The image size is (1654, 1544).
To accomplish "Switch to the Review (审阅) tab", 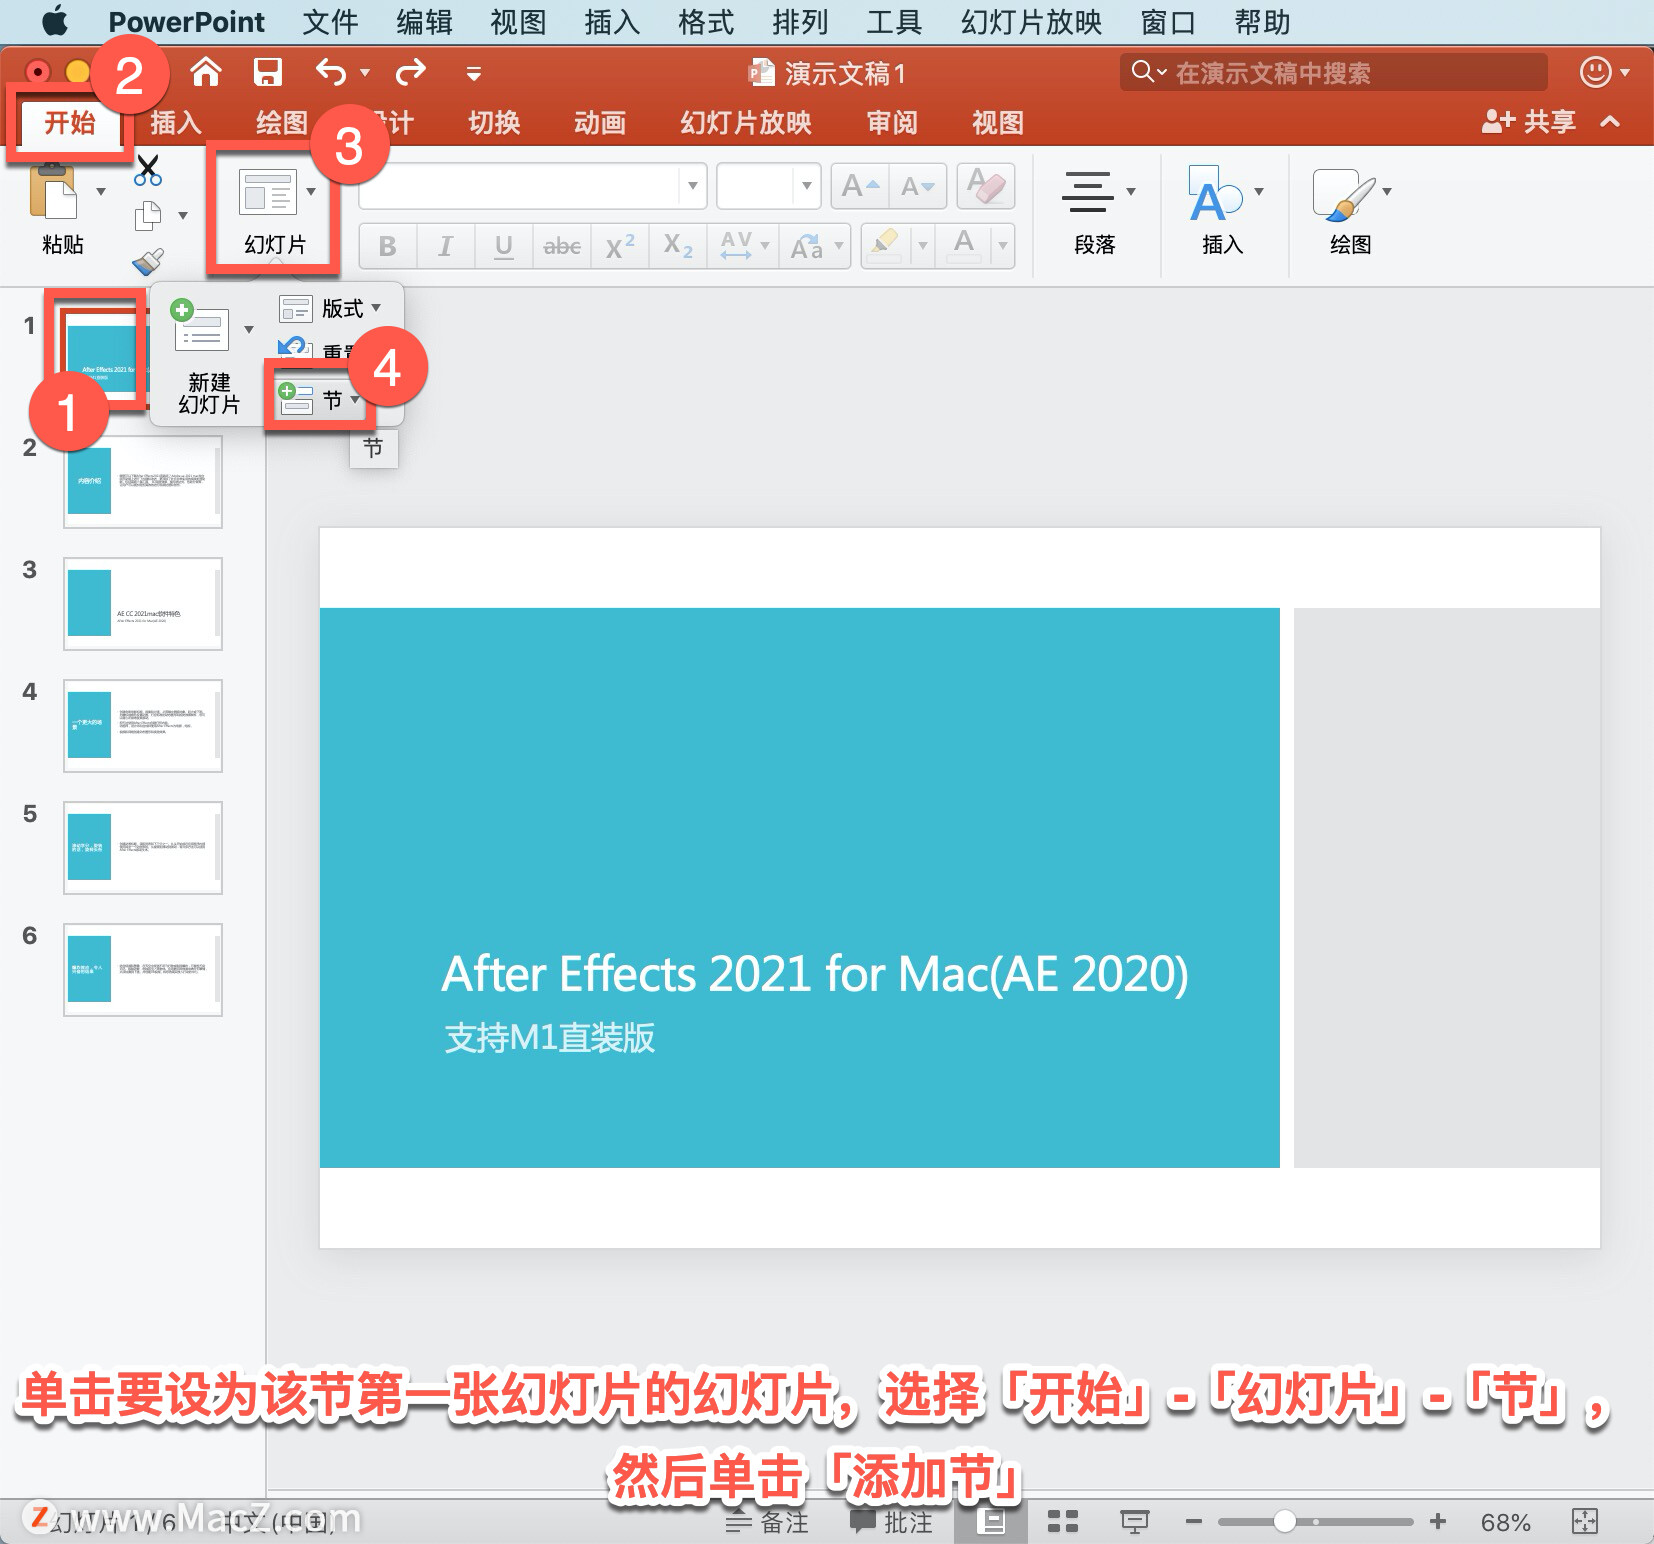I will point(891,122).
